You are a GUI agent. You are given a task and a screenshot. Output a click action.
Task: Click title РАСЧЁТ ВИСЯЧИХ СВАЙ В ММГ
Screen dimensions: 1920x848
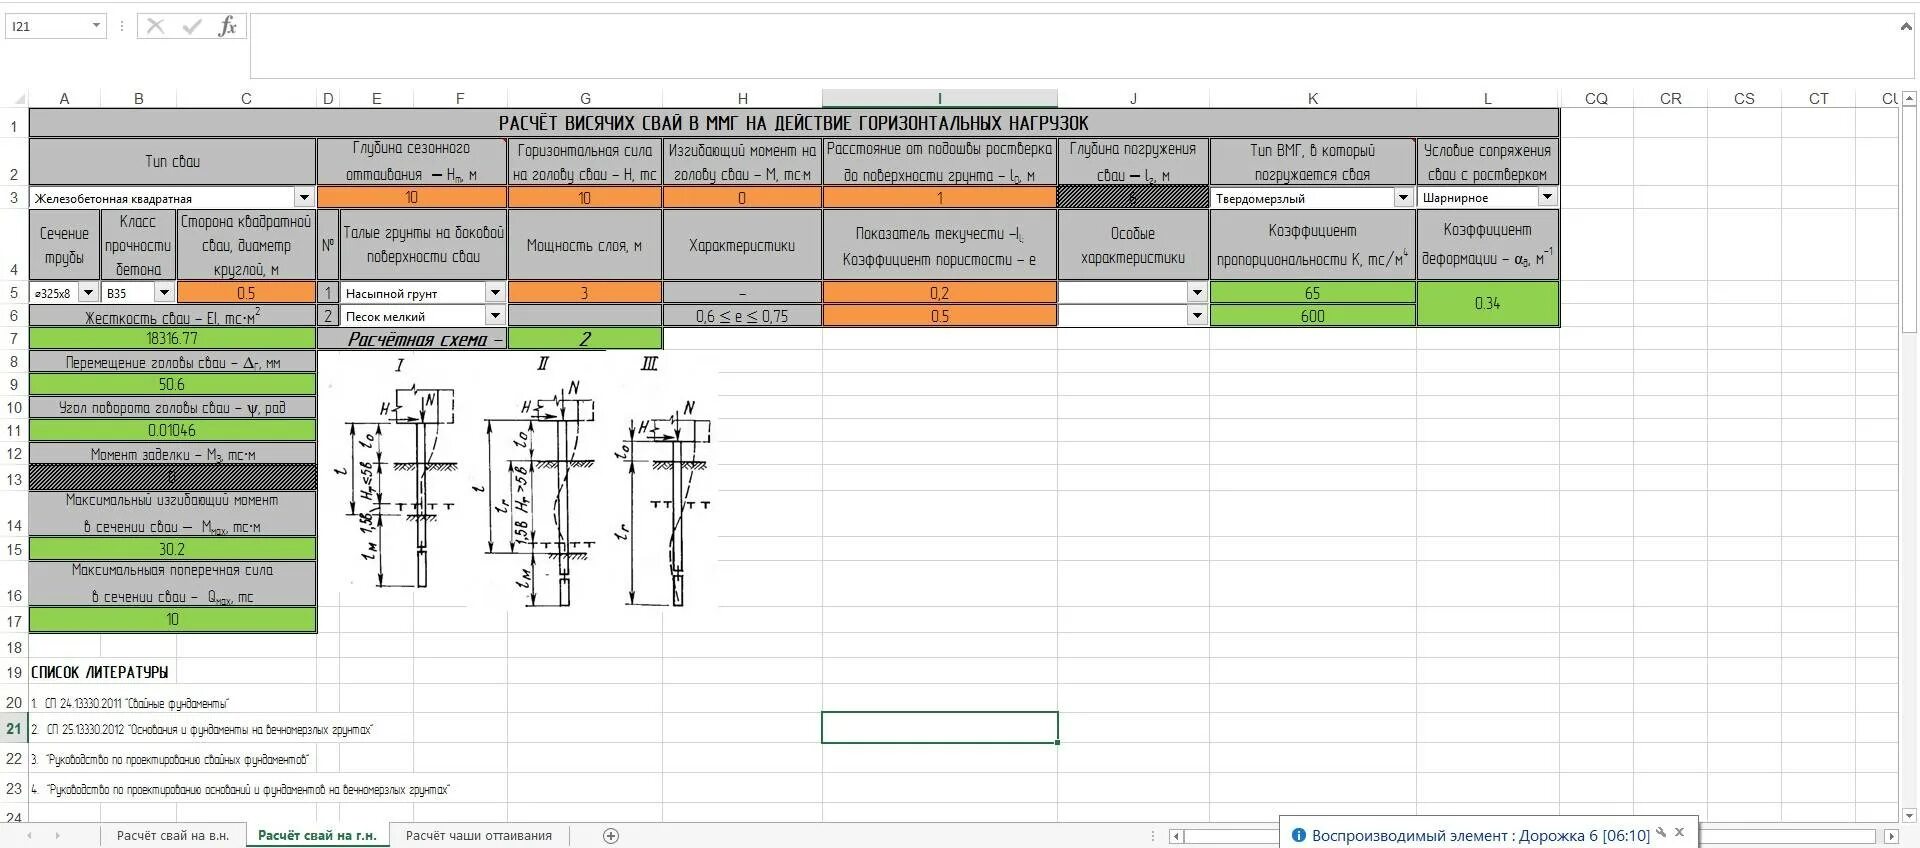(x=793, y=123)
